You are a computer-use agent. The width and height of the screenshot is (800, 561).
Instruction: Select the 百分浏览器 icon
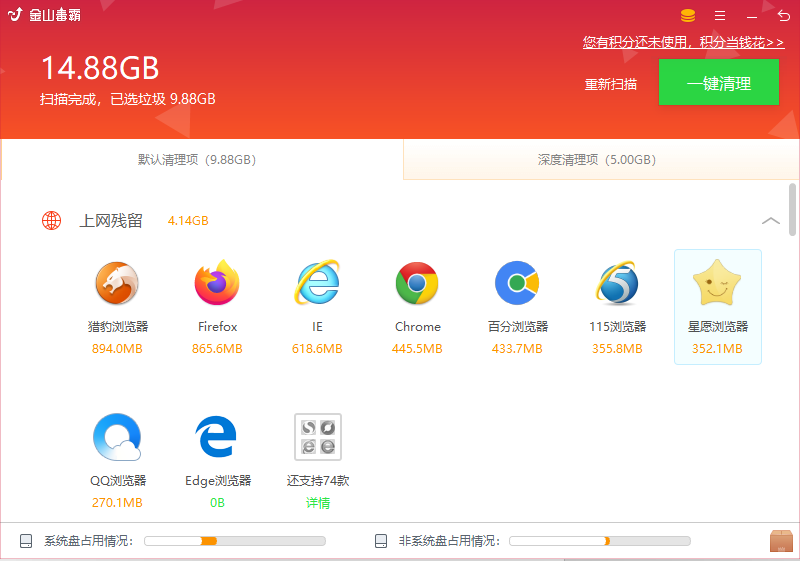click(x=517, y=283)
